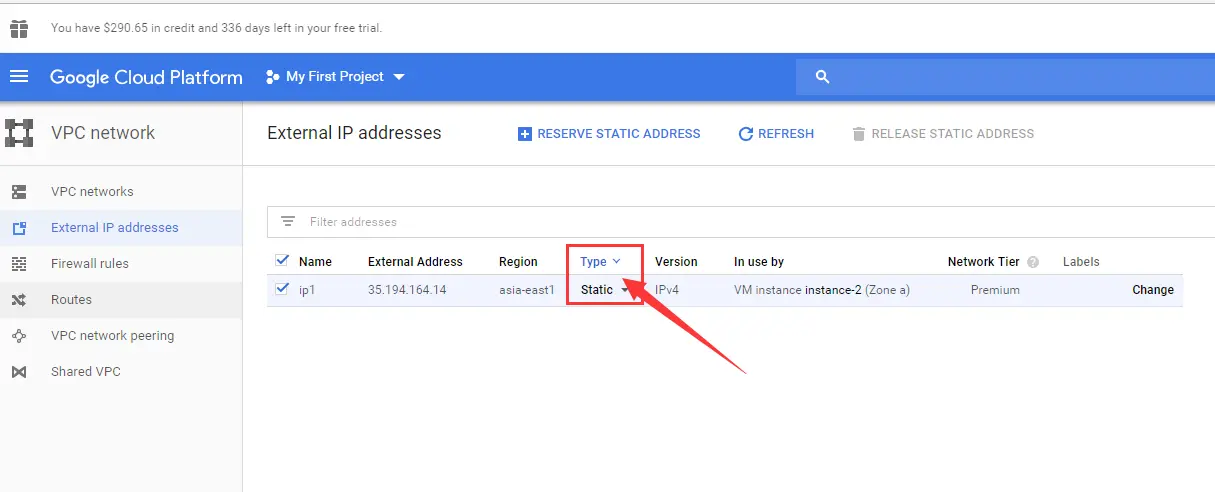
Task: Open the instance-2 link
Action: [833, 290]
